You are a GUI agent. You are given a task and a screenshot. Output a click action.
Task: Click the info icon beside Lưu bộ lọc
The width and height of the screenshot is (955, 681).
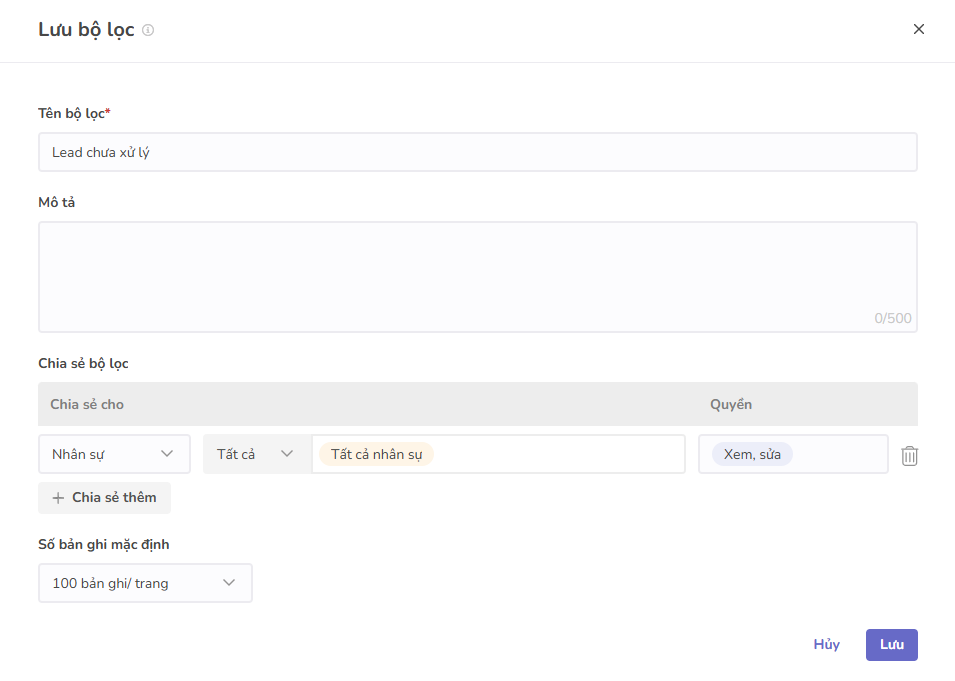(x=148, y=30)
